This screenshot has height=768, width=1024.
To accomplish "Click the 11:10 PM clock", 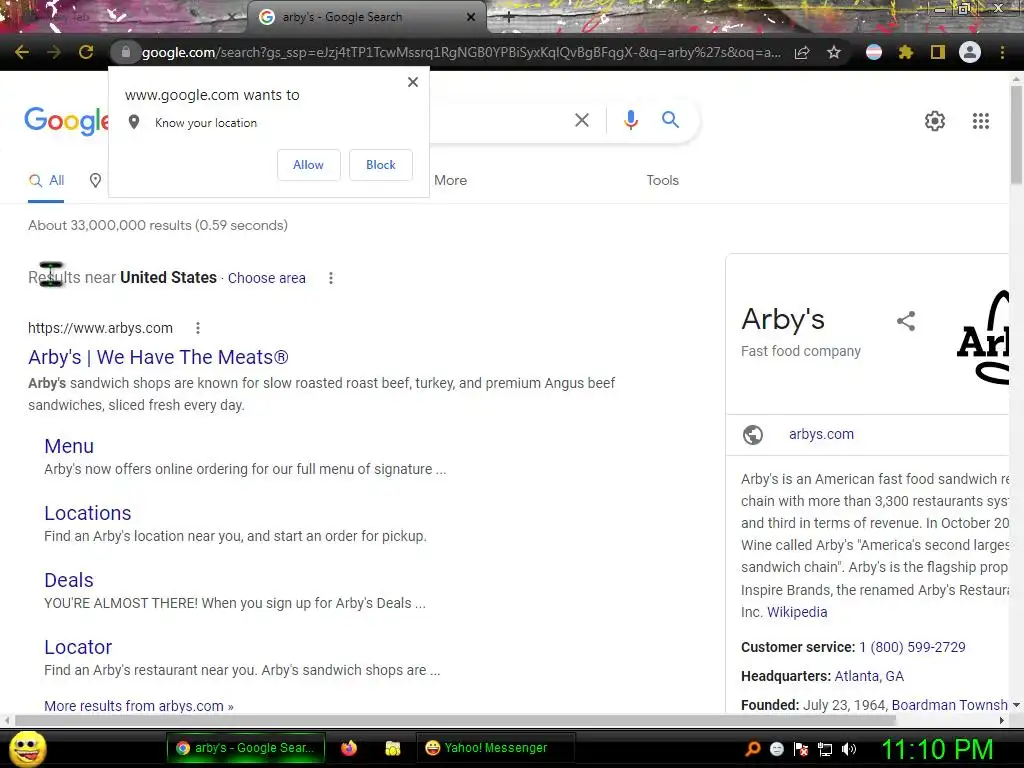I will [x=937, y=749].
